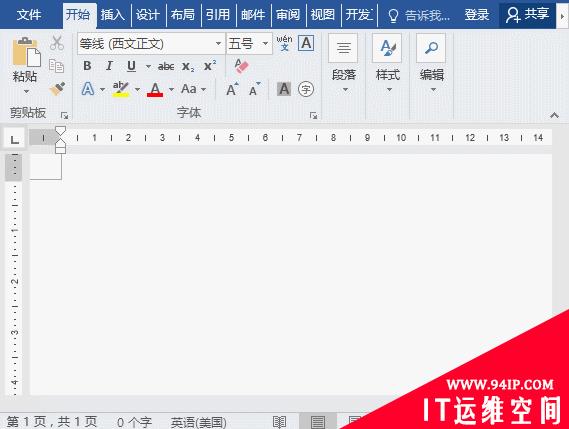Click the 告诉我 search field
Viewport: 569px width, 429px height.
[x=419, y=16]
